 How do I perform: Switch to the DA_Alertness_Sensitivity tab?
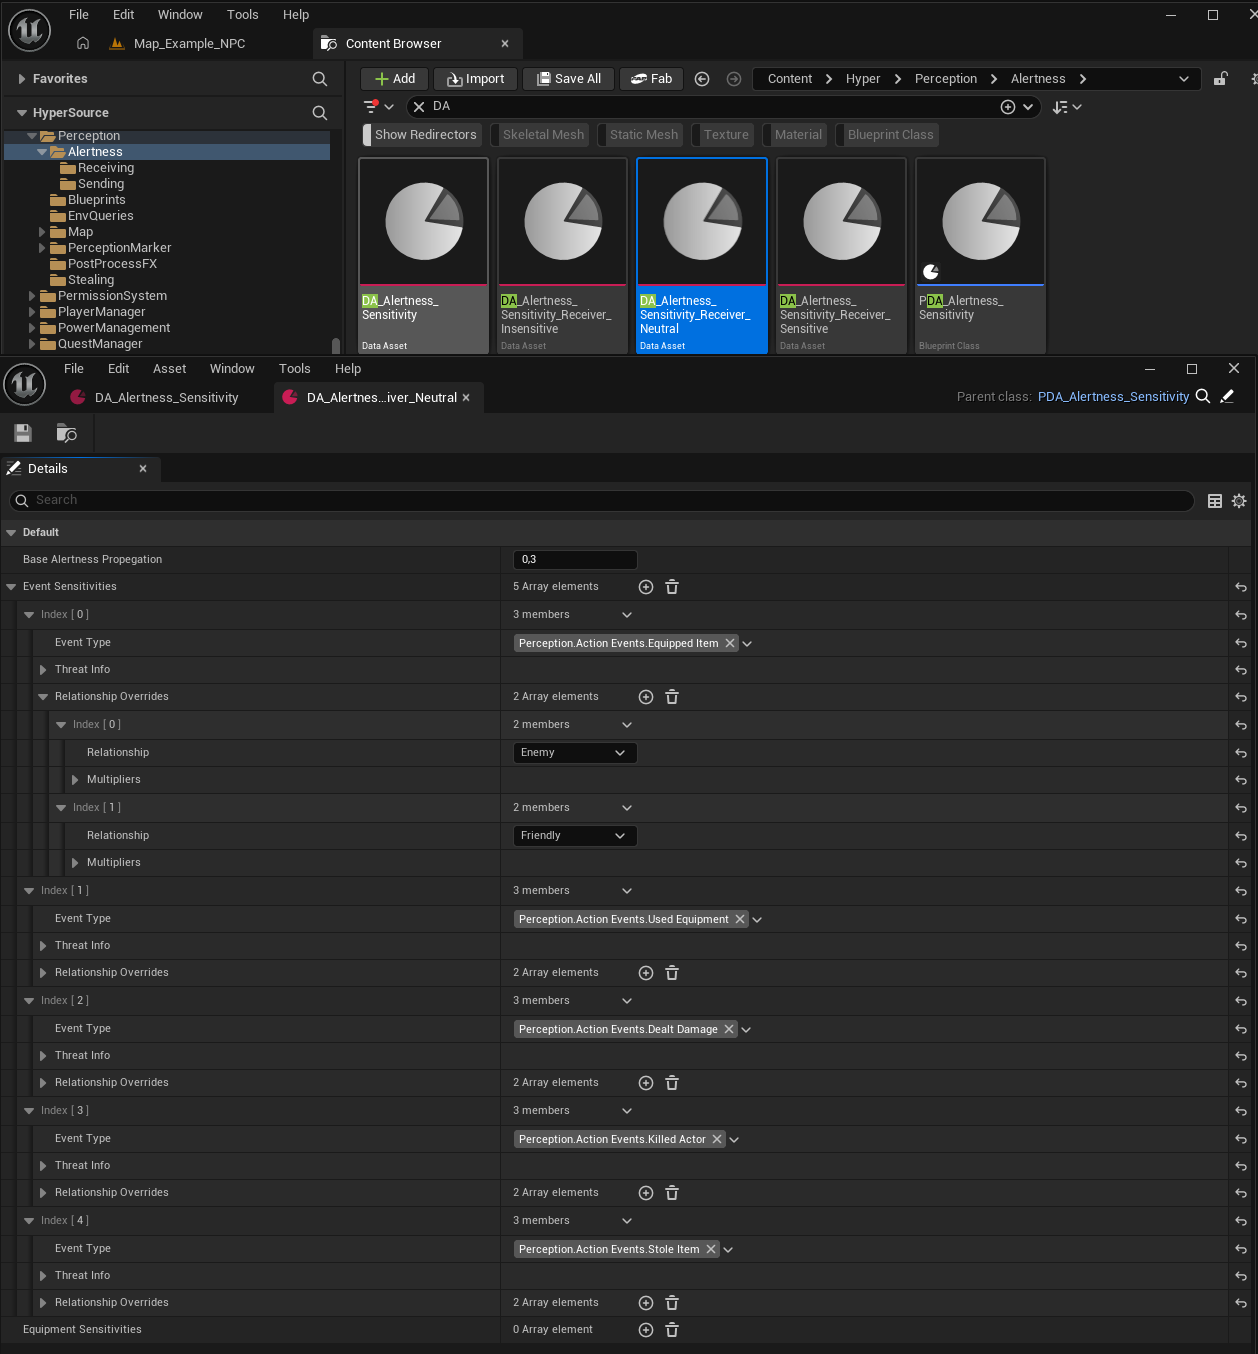click(166, 398)
